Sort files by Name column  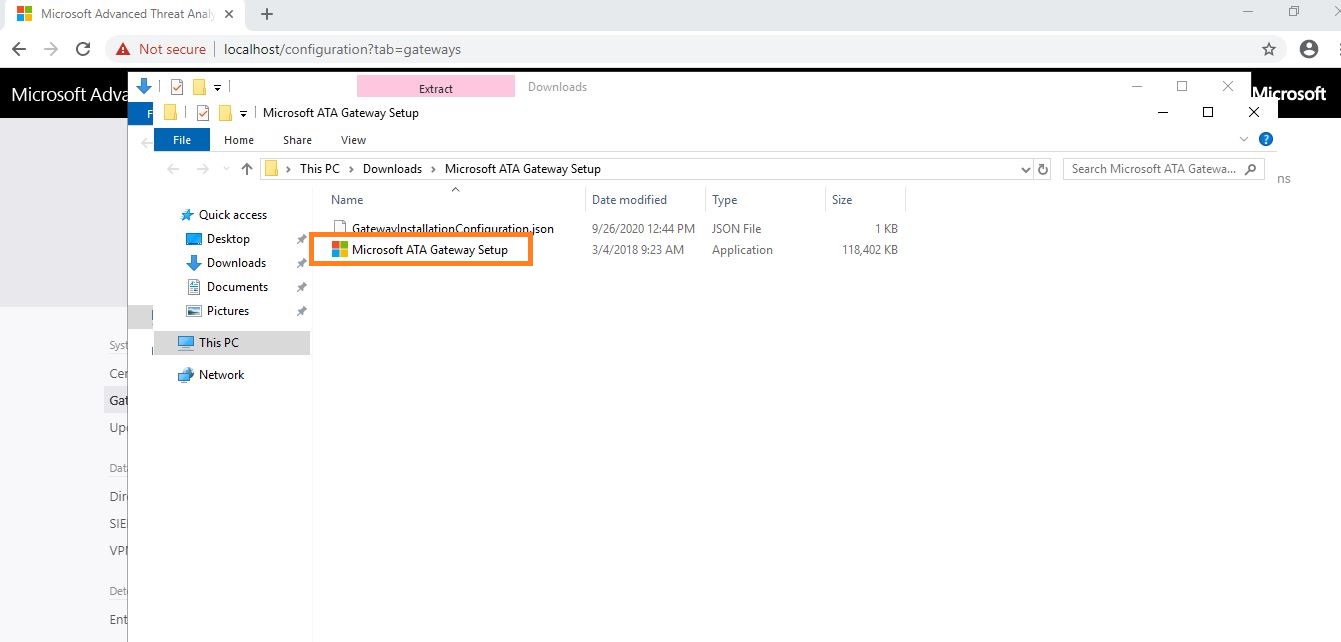pos(347,200)
